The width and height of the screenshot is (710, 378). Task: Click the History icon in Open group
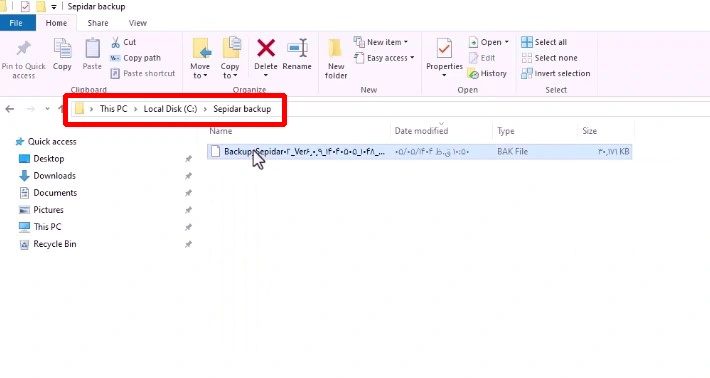pos(473,73)
